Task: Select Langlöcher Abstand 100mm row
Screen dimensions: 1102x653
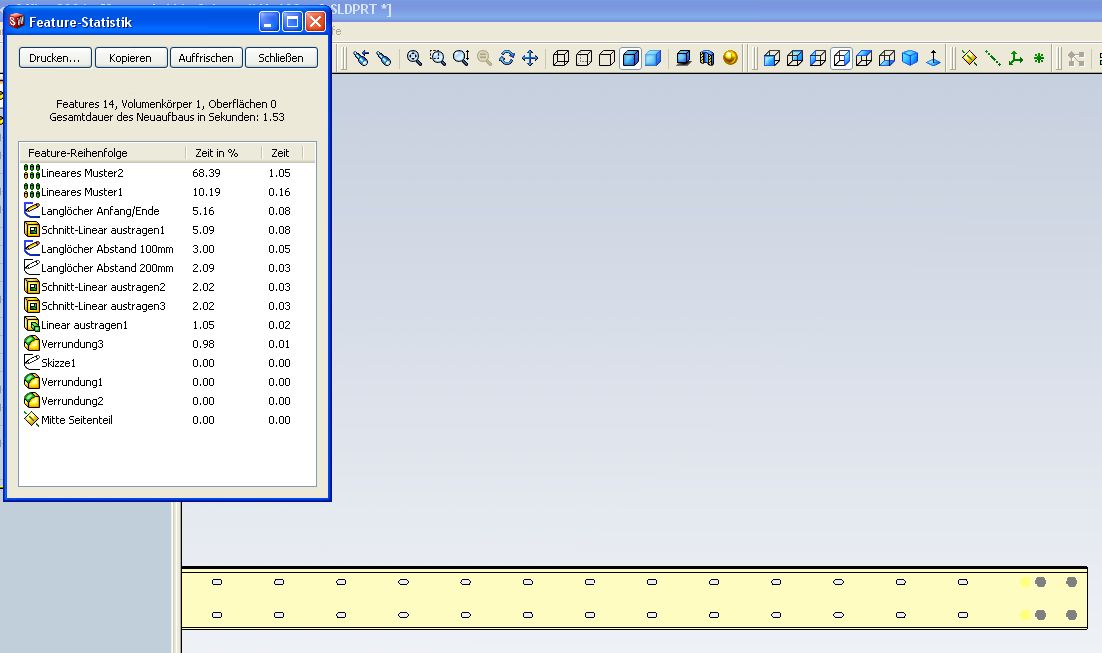Action: [x=167, y=249]
